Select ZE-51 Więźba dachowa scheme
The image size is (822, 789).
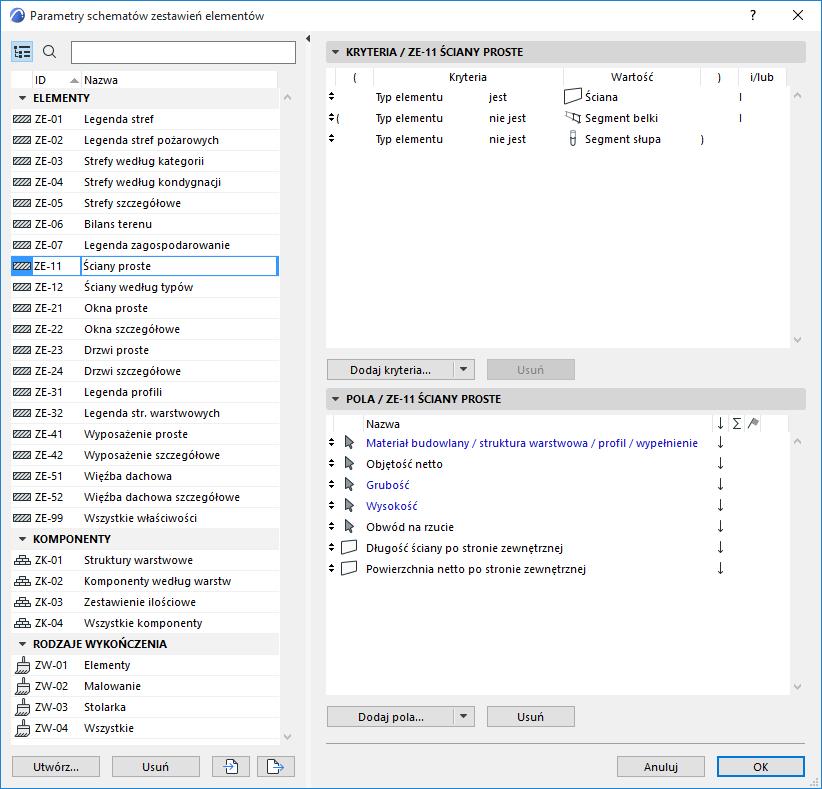[x=145, y=476]
